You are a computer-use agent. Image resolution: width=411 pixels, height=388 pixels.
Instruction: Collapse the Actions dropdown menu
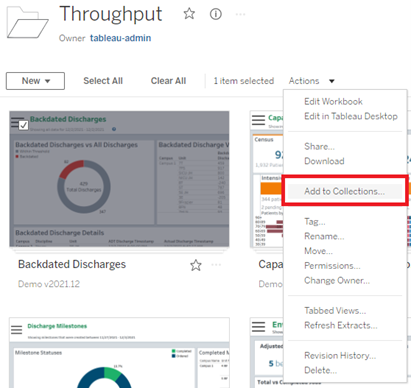click(312, 81)
